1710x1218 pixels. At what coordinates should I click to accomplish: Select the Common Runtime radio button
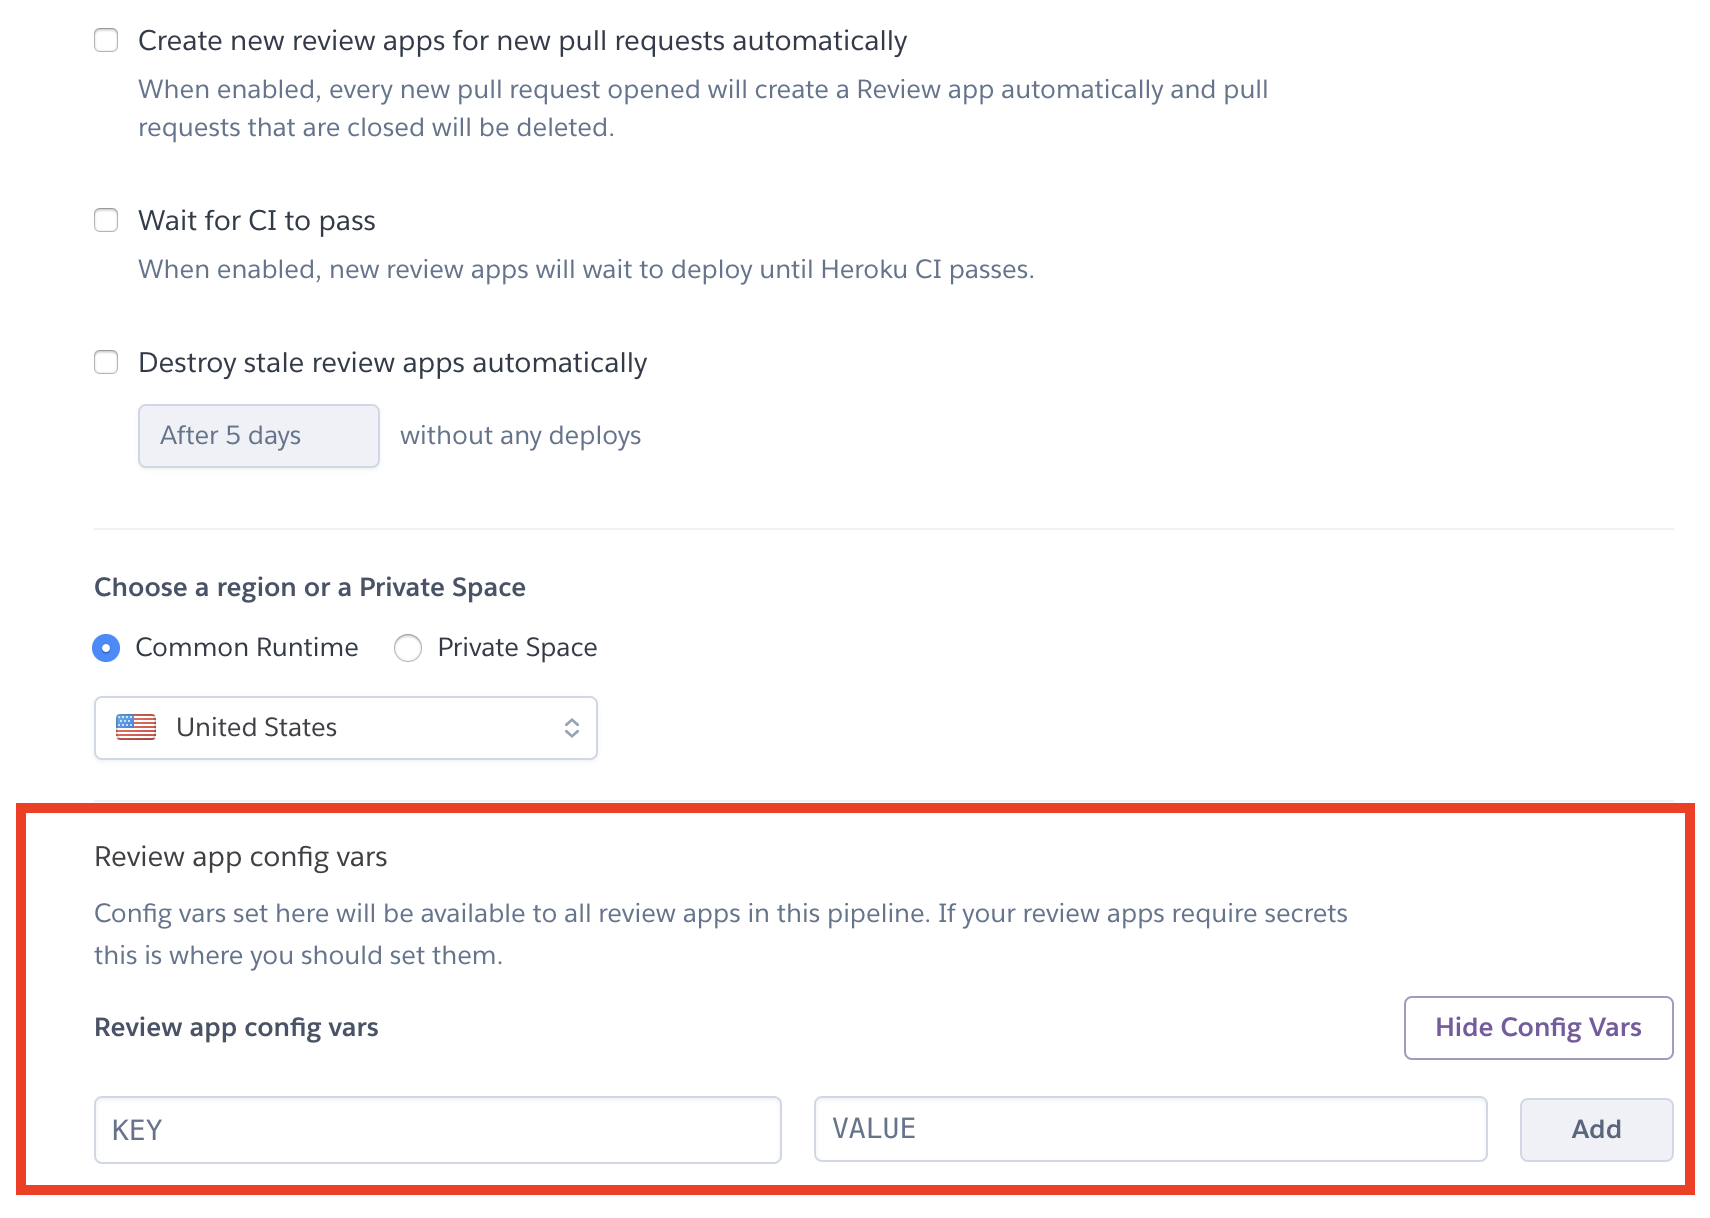[x=106, y=648]
